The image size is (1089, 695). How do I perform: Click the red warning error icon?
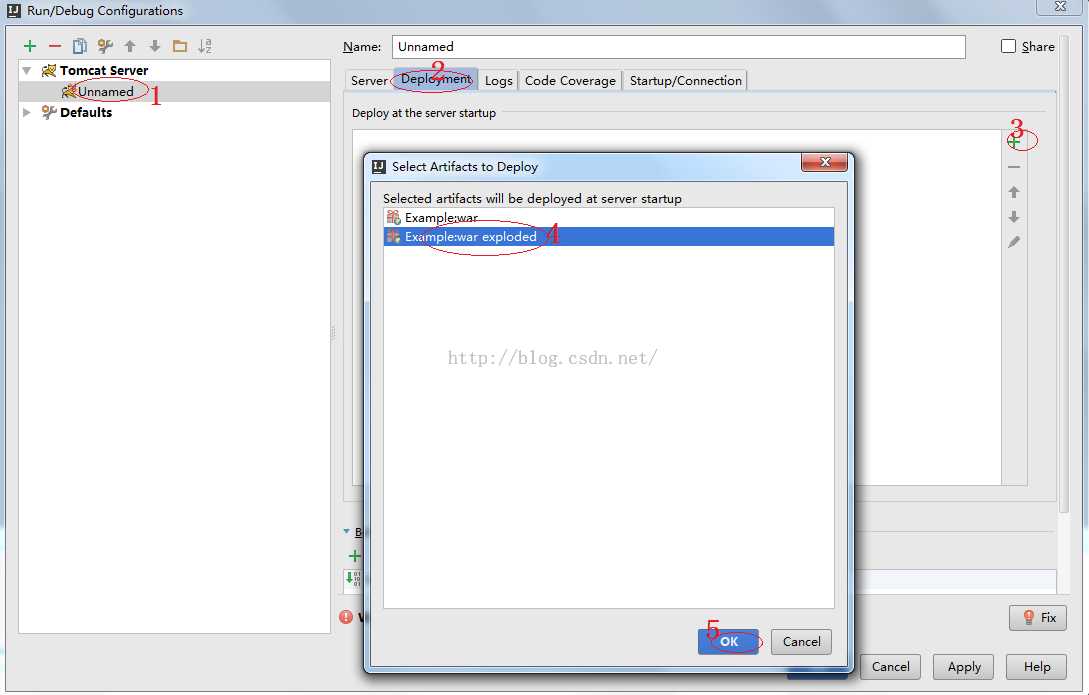tap(346, 617)
